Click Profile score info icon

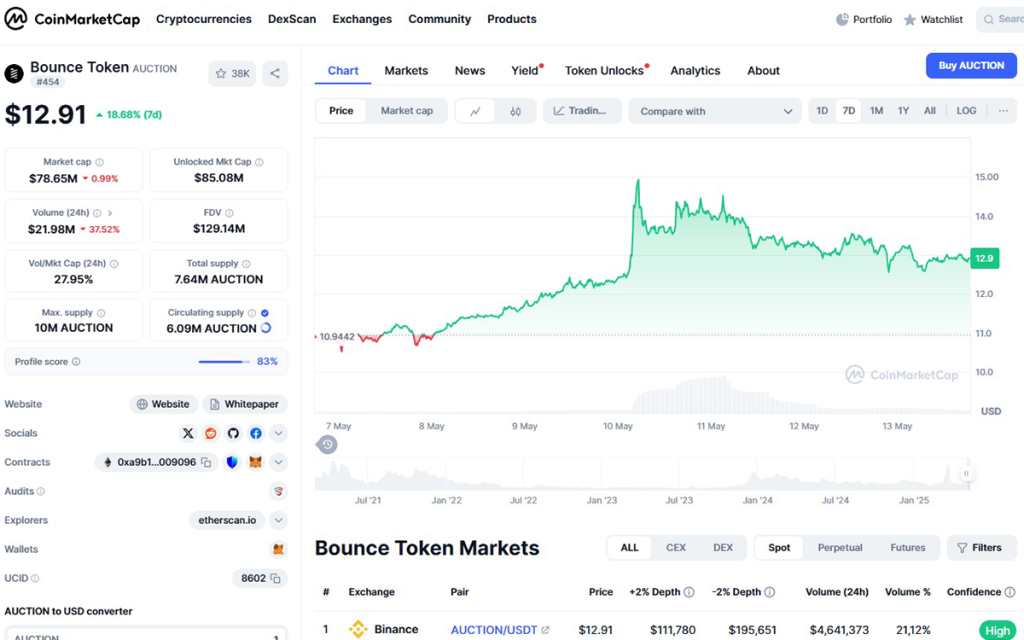click(x=76, y=362)
